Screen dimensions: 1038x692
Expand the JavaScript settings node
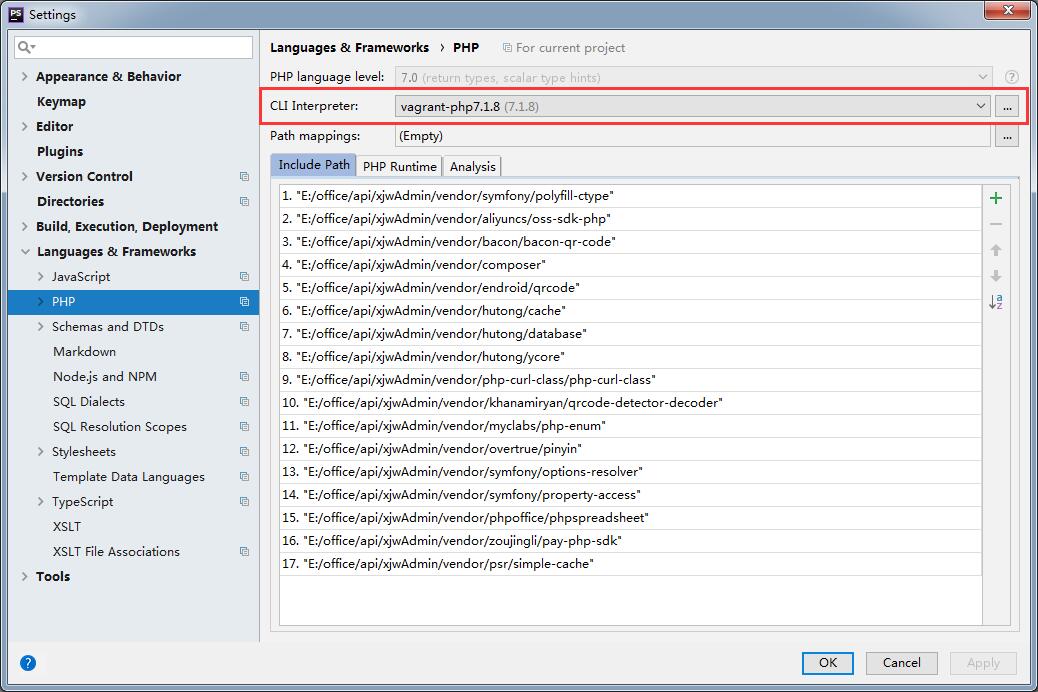[40, 277]
